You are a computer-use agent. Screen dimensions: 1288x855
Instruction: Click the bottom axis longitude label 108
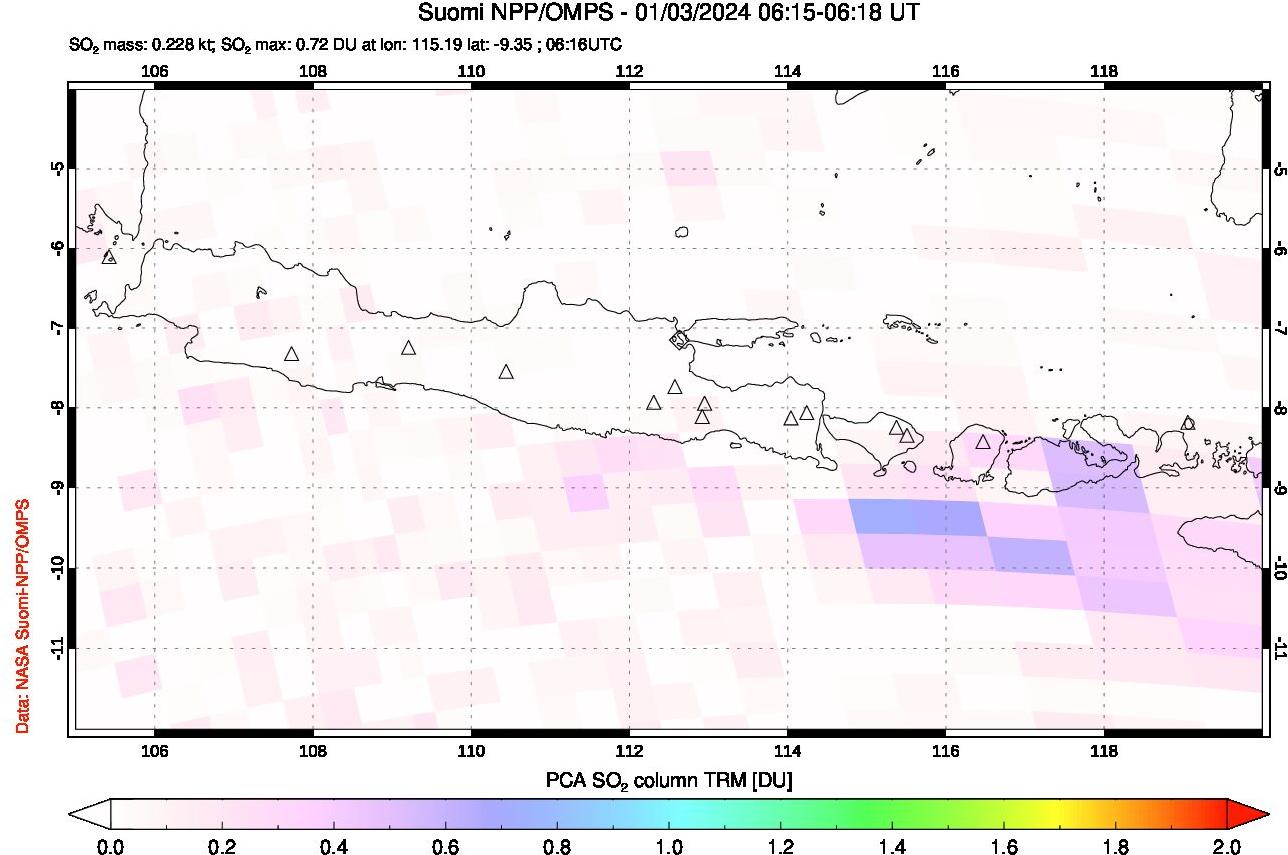point(313,750)
